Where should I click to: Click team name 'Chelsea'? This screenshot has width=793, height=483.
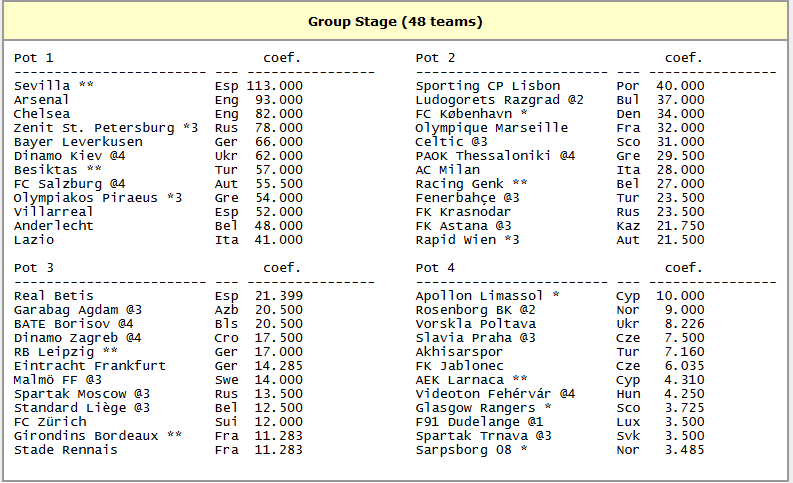click(x=41, y=114)
